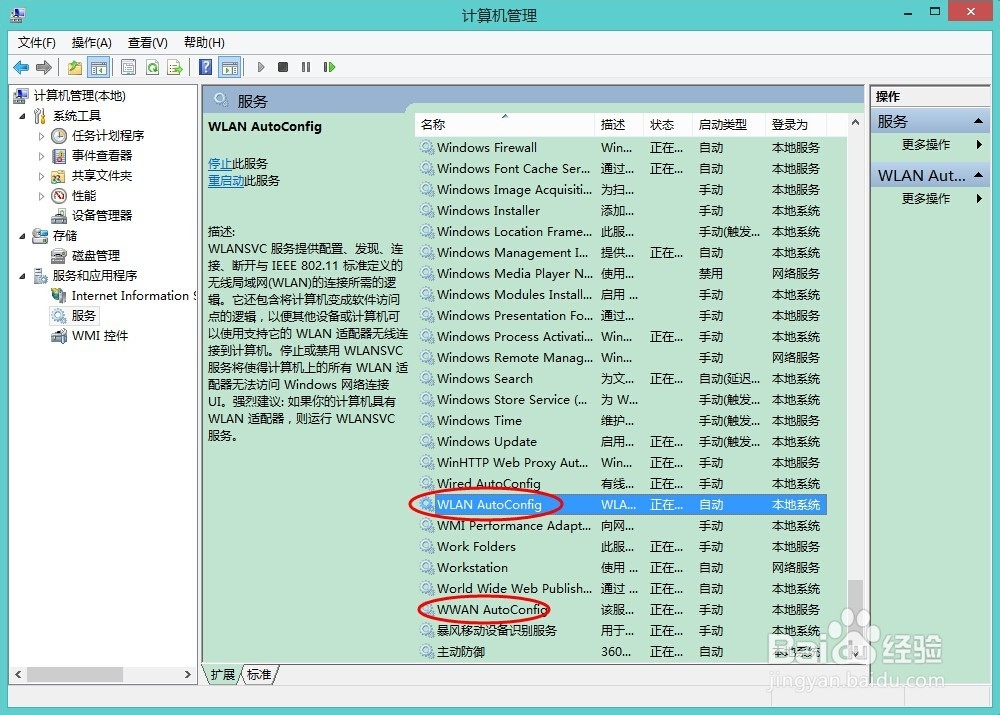Open properties with the properties toolbar icon
The image size is (1000, 715).
click(x=128, y=67)
